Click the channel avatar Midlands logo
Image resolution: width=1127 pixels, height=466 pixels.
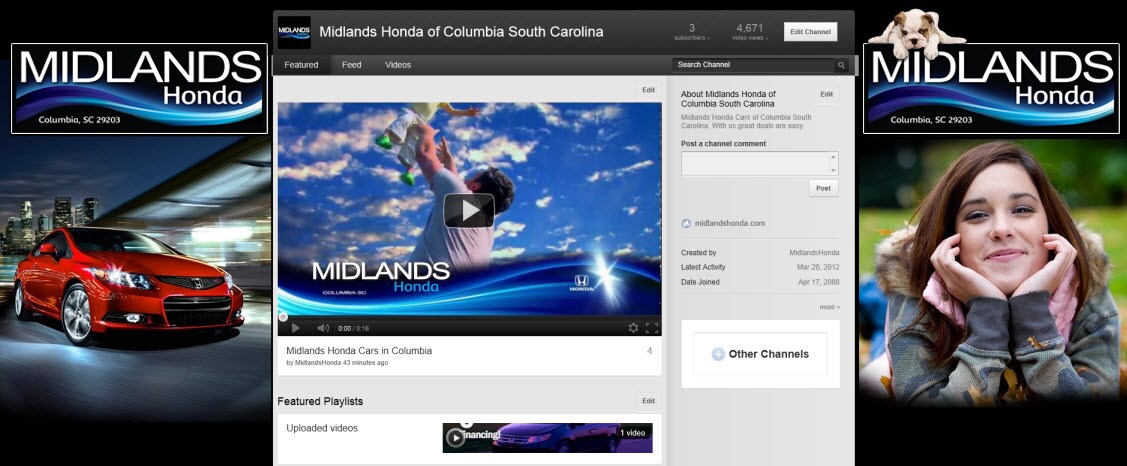click(x=294, y=32)
